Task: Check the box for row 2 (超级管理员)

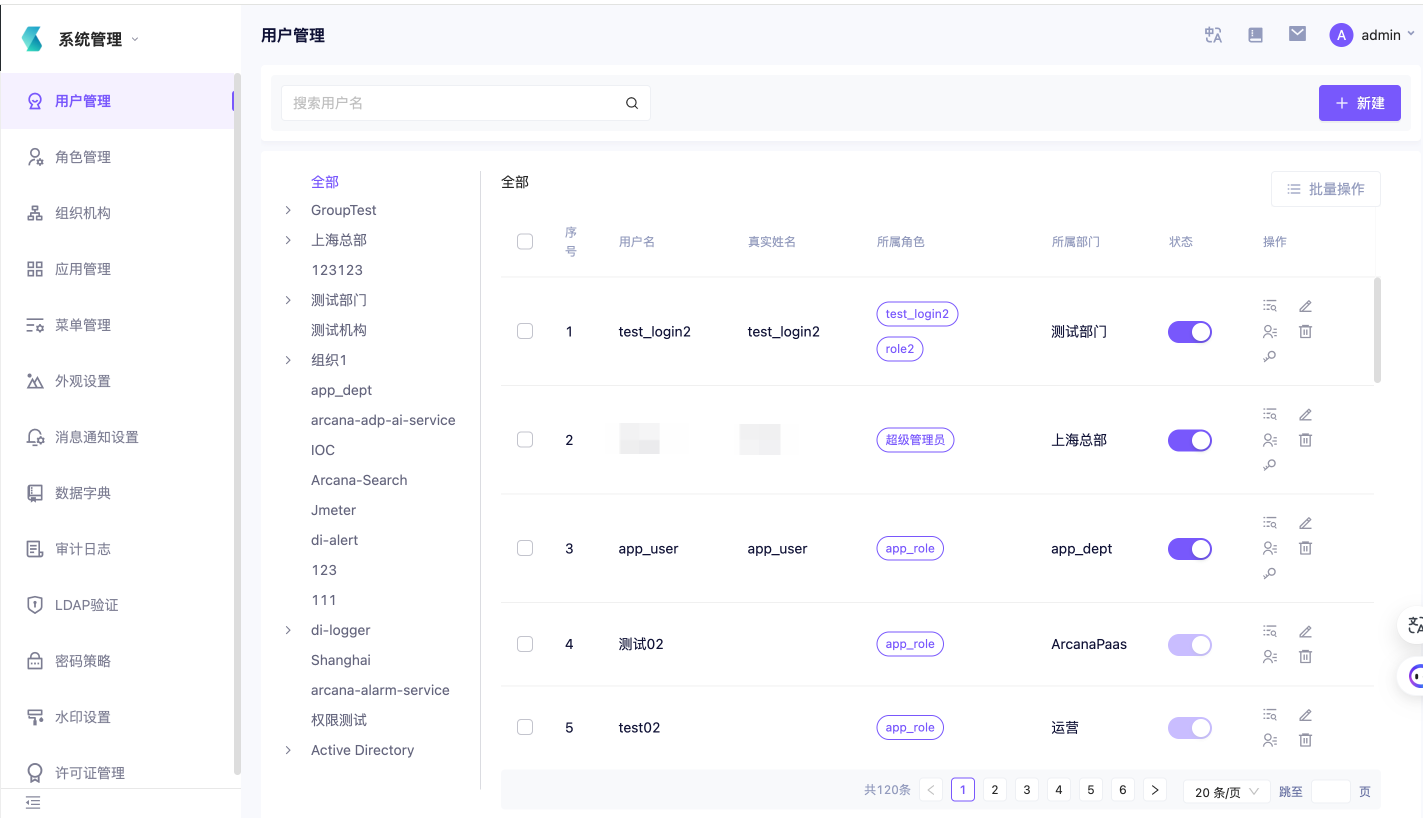Action: tap(525, 440)
